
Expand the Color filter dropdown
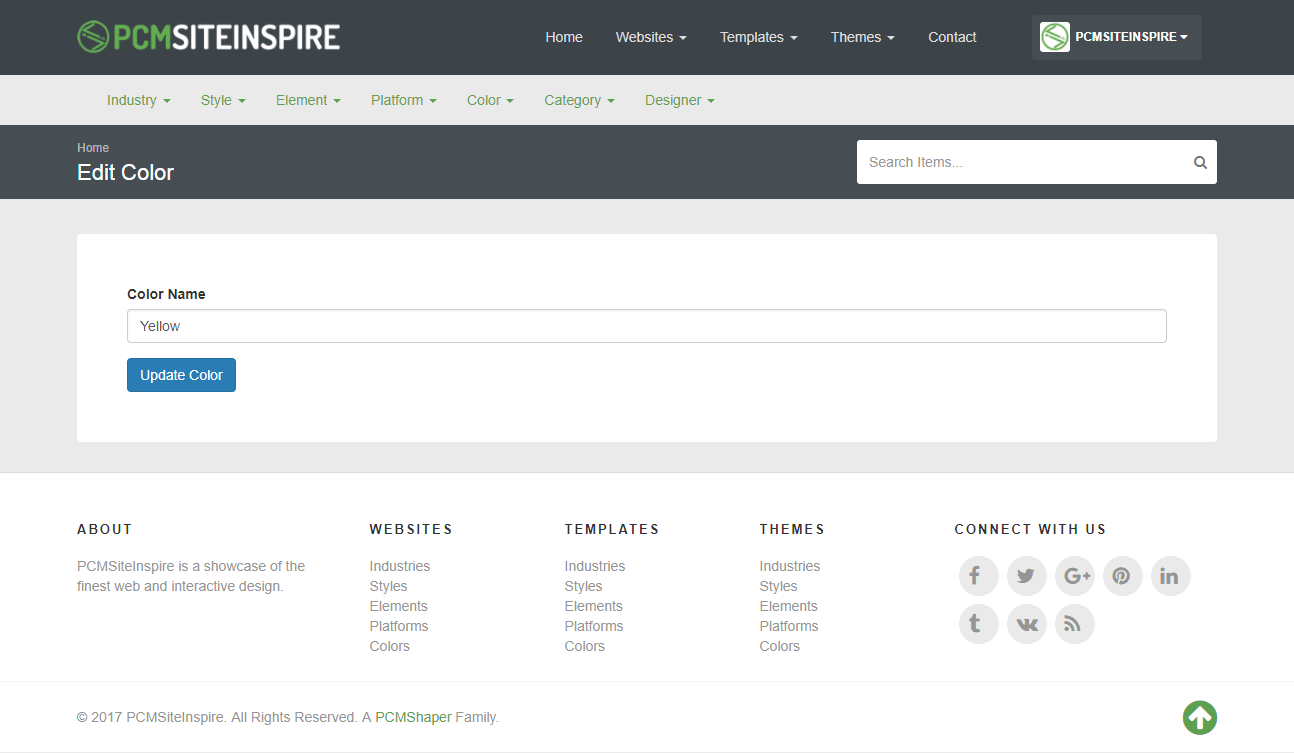pyautogui.click(x=490, y=100)
